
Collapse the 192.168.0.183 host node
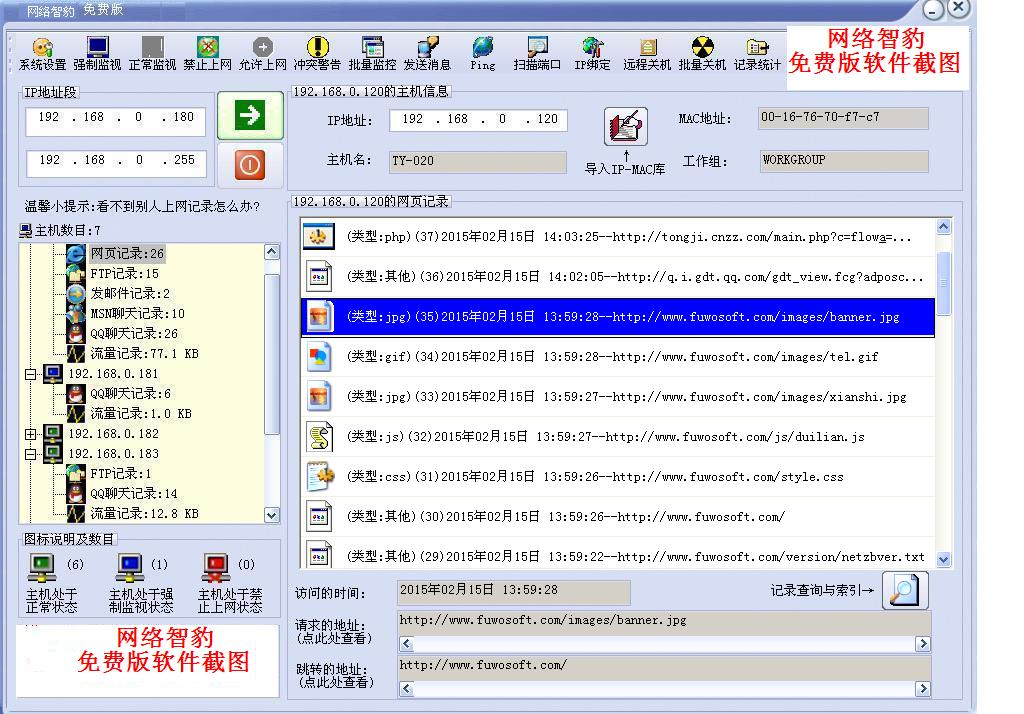pos(31,454)
